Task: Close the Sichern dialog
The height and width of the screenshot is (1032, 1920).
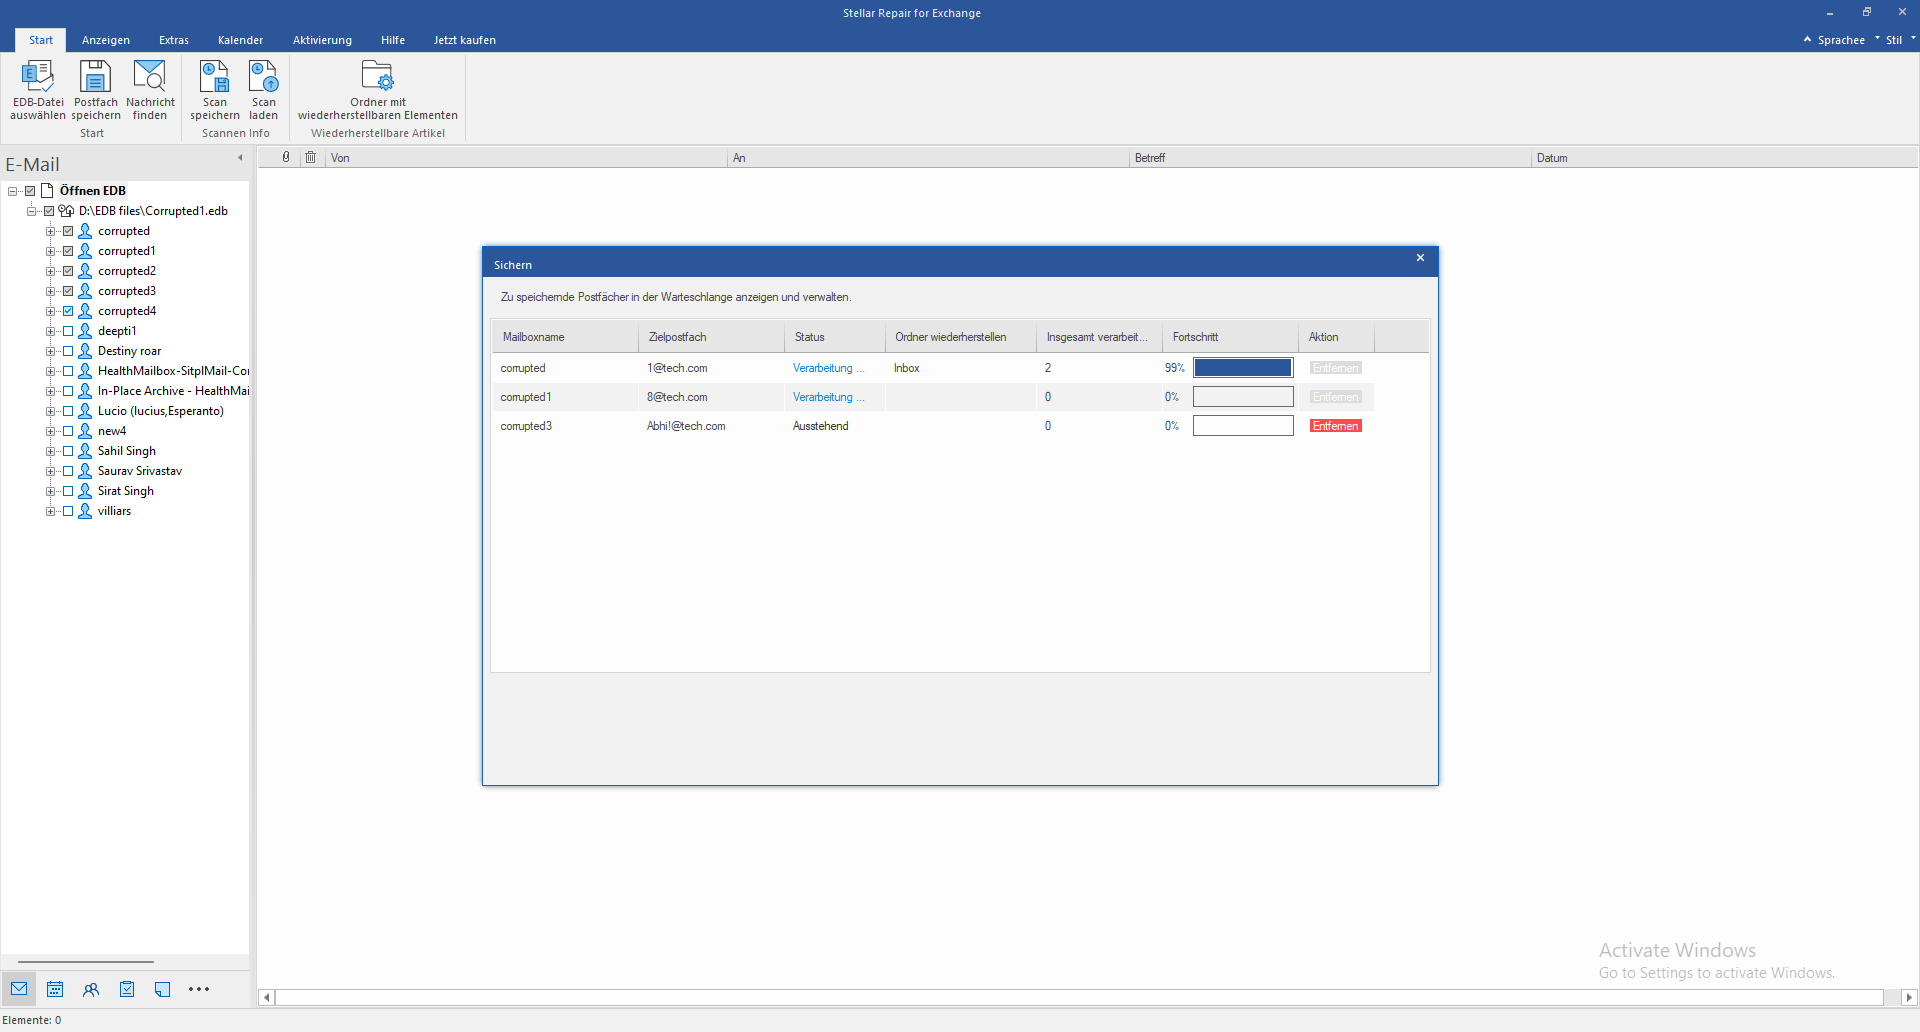Action: coord(1420,258)
